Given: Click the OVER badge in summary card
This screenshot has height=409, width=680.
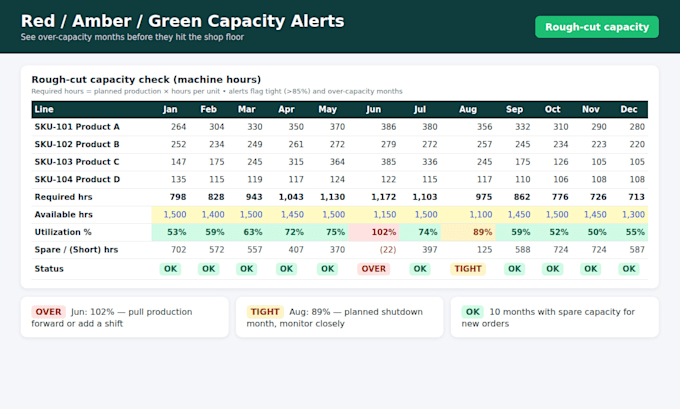Looking at the screenshot, I should tap(48, 312).
